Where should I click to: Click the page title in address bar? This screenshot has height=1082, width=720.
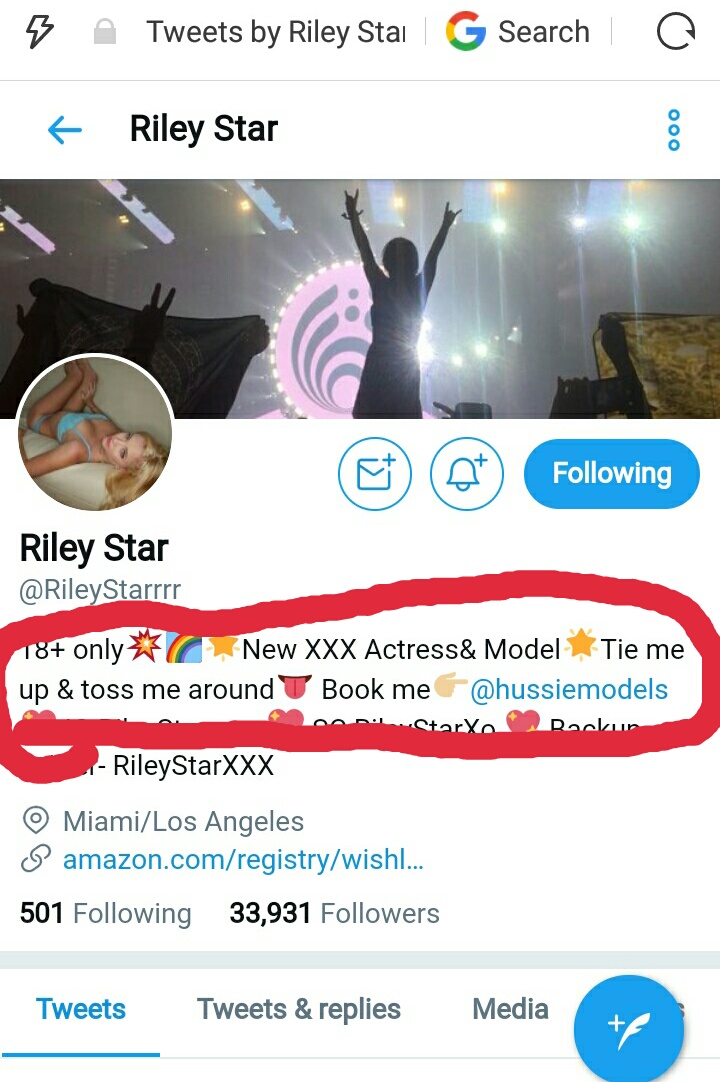pyautogui.click(x=276, y=32)
